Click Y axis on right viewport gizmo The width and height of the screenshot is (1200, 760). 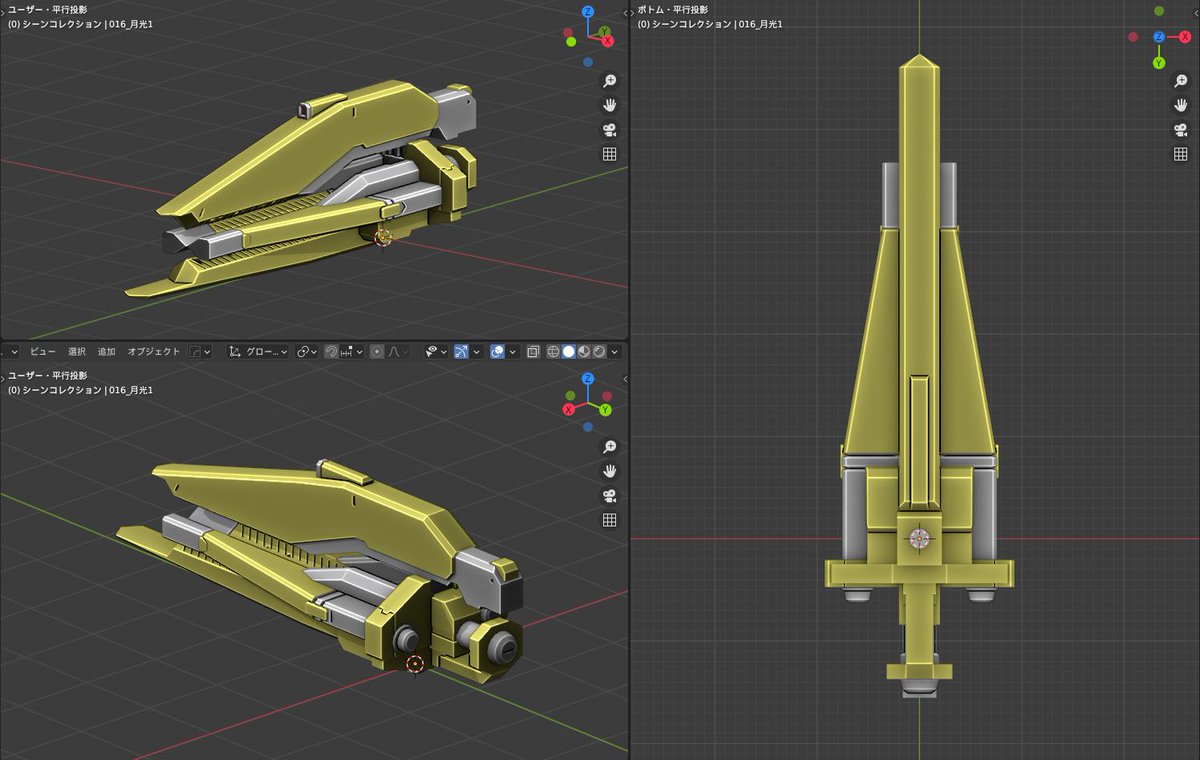pyautogui.click(x=1159, y=63)
